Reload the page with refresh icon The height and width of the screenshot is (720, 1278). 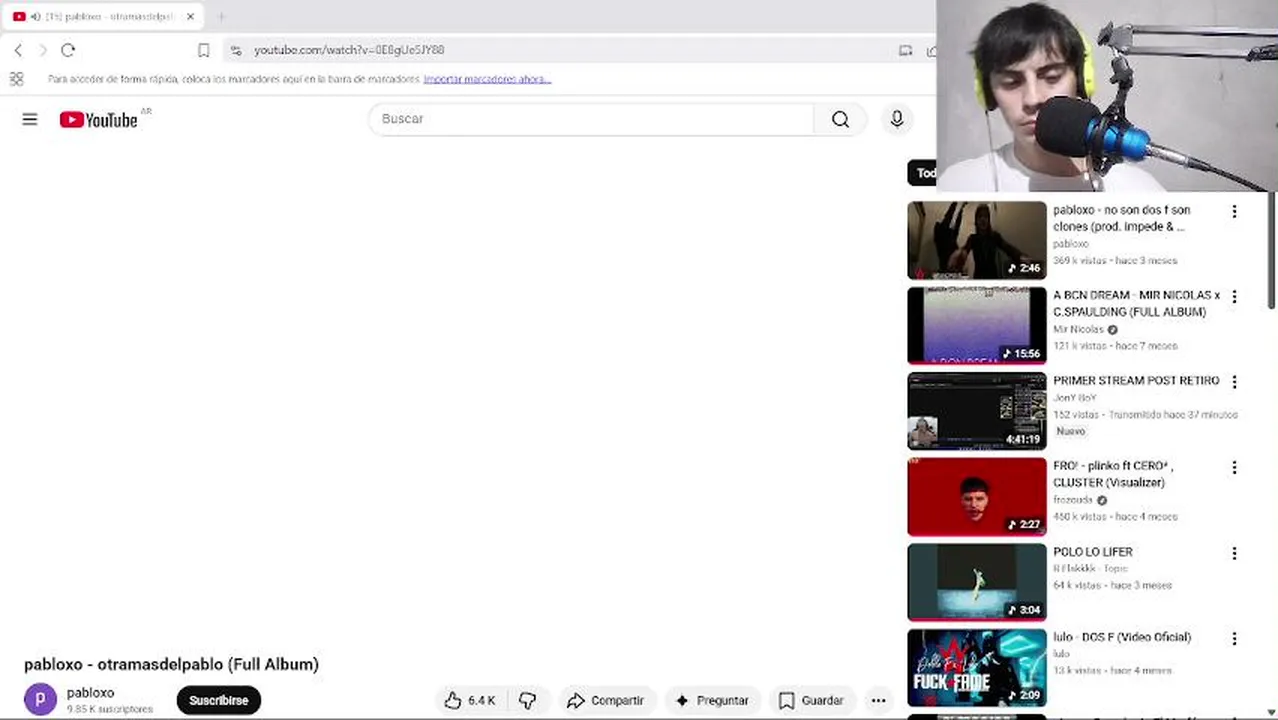[x=68, y=50]
